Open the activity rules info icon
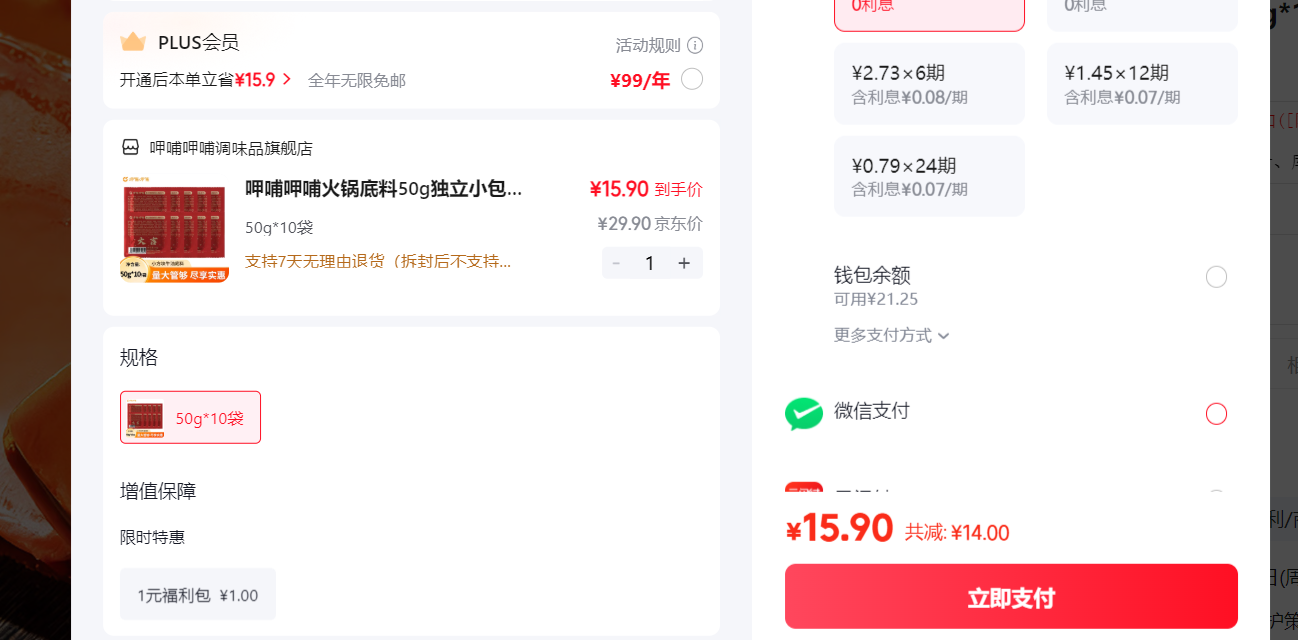The image size is (1298, 640). click(695, 46)
